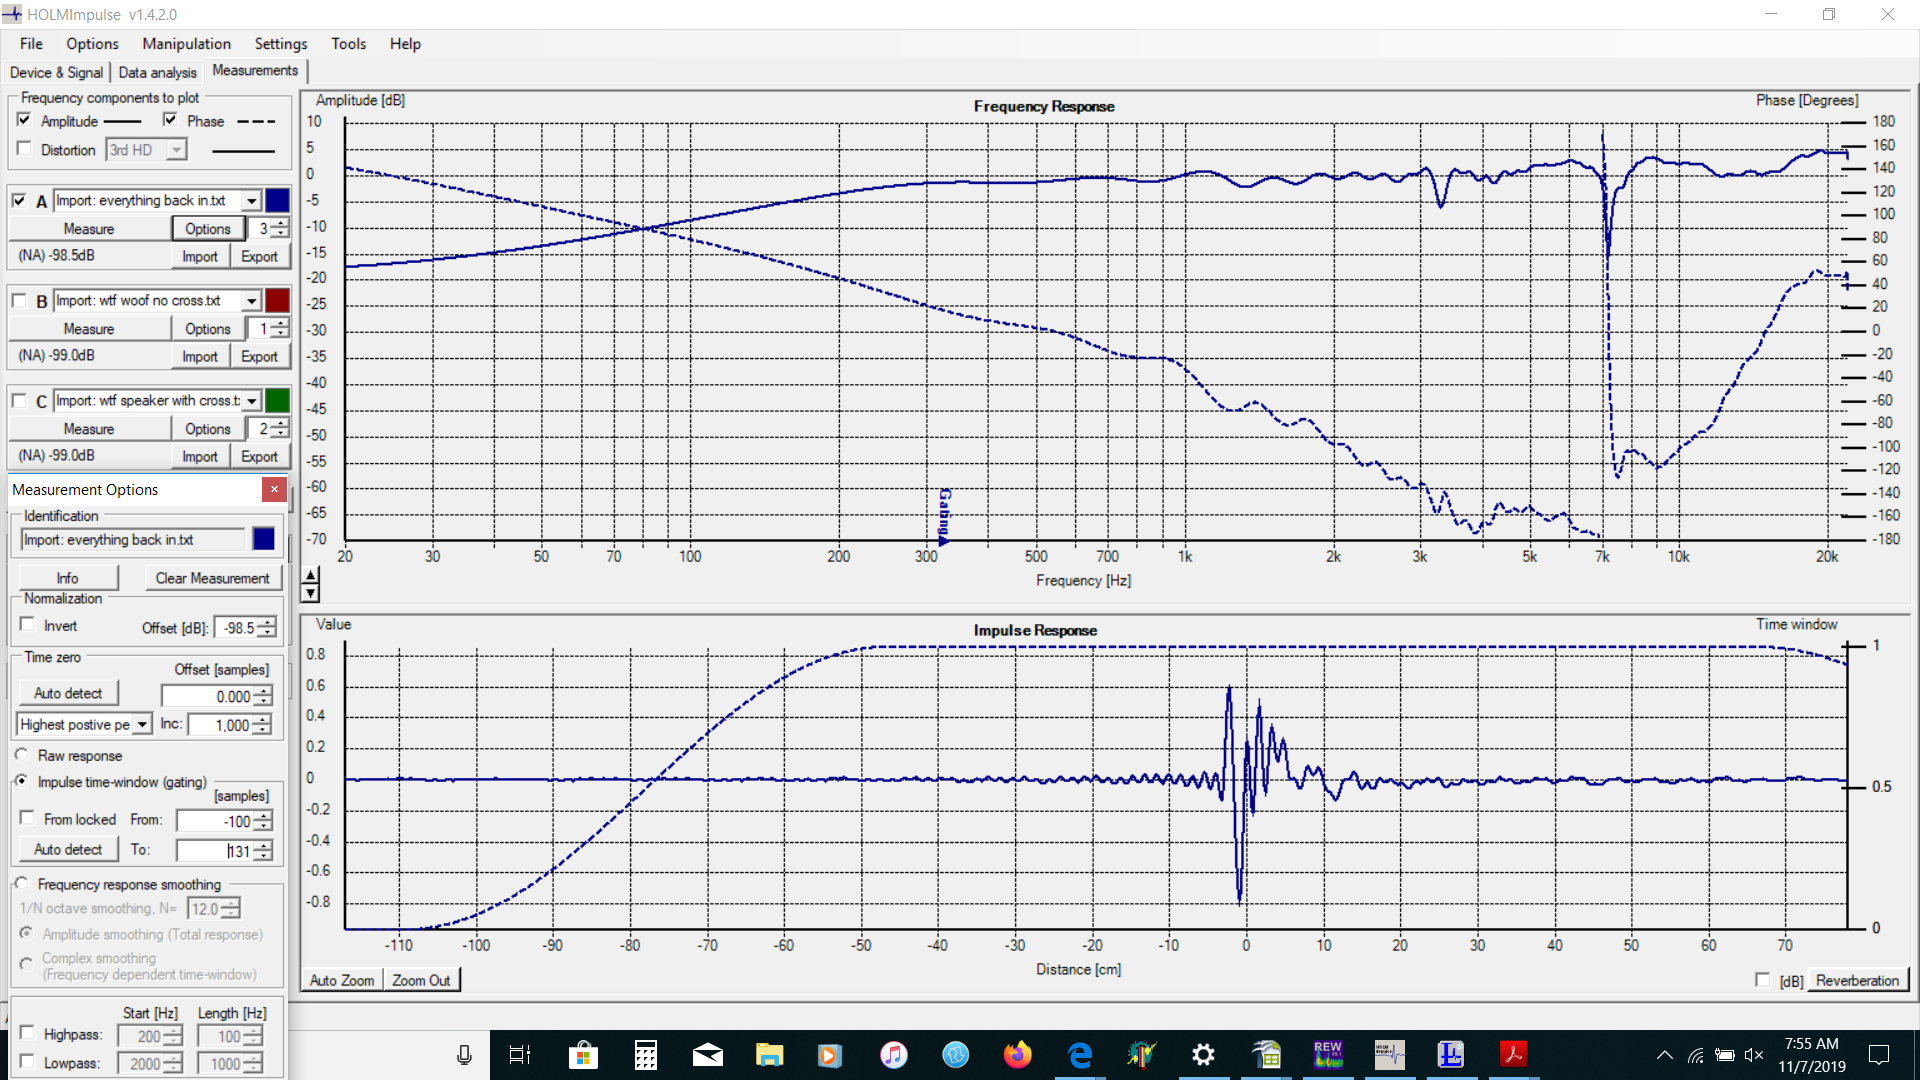Open the 3rd HD distortion dropdown
The height and width of the screenshot is (1080, 1920).
click(x=177, y=150)
